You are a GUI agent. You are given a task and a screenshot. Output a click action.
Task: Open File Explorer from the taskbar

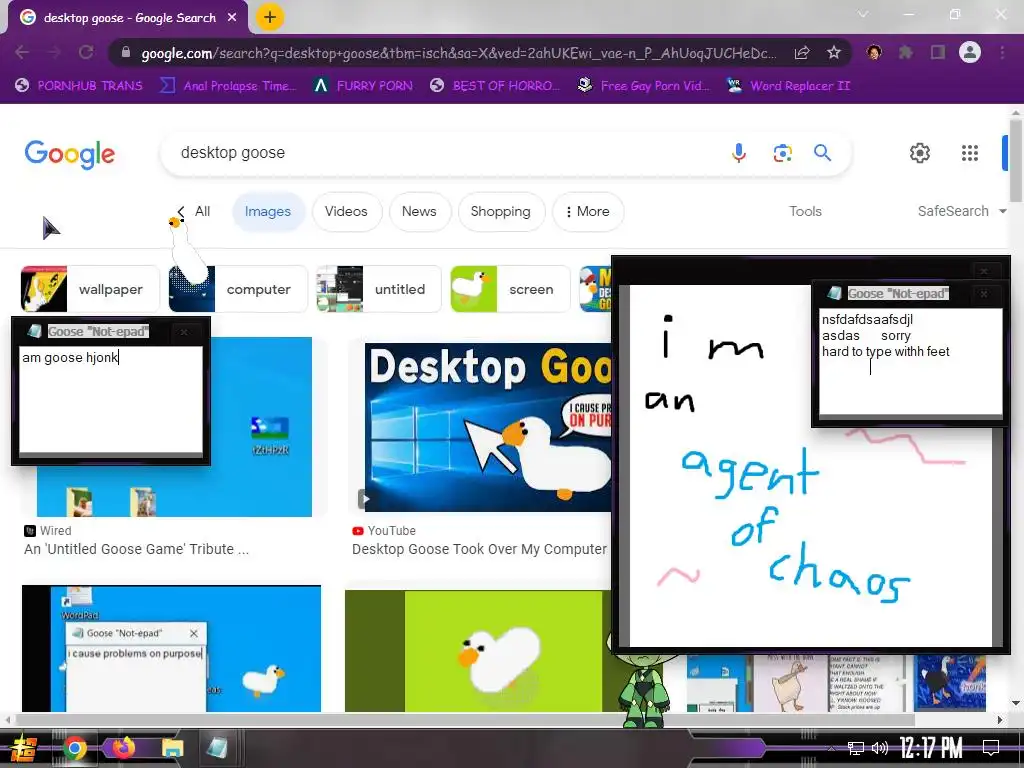172,748
